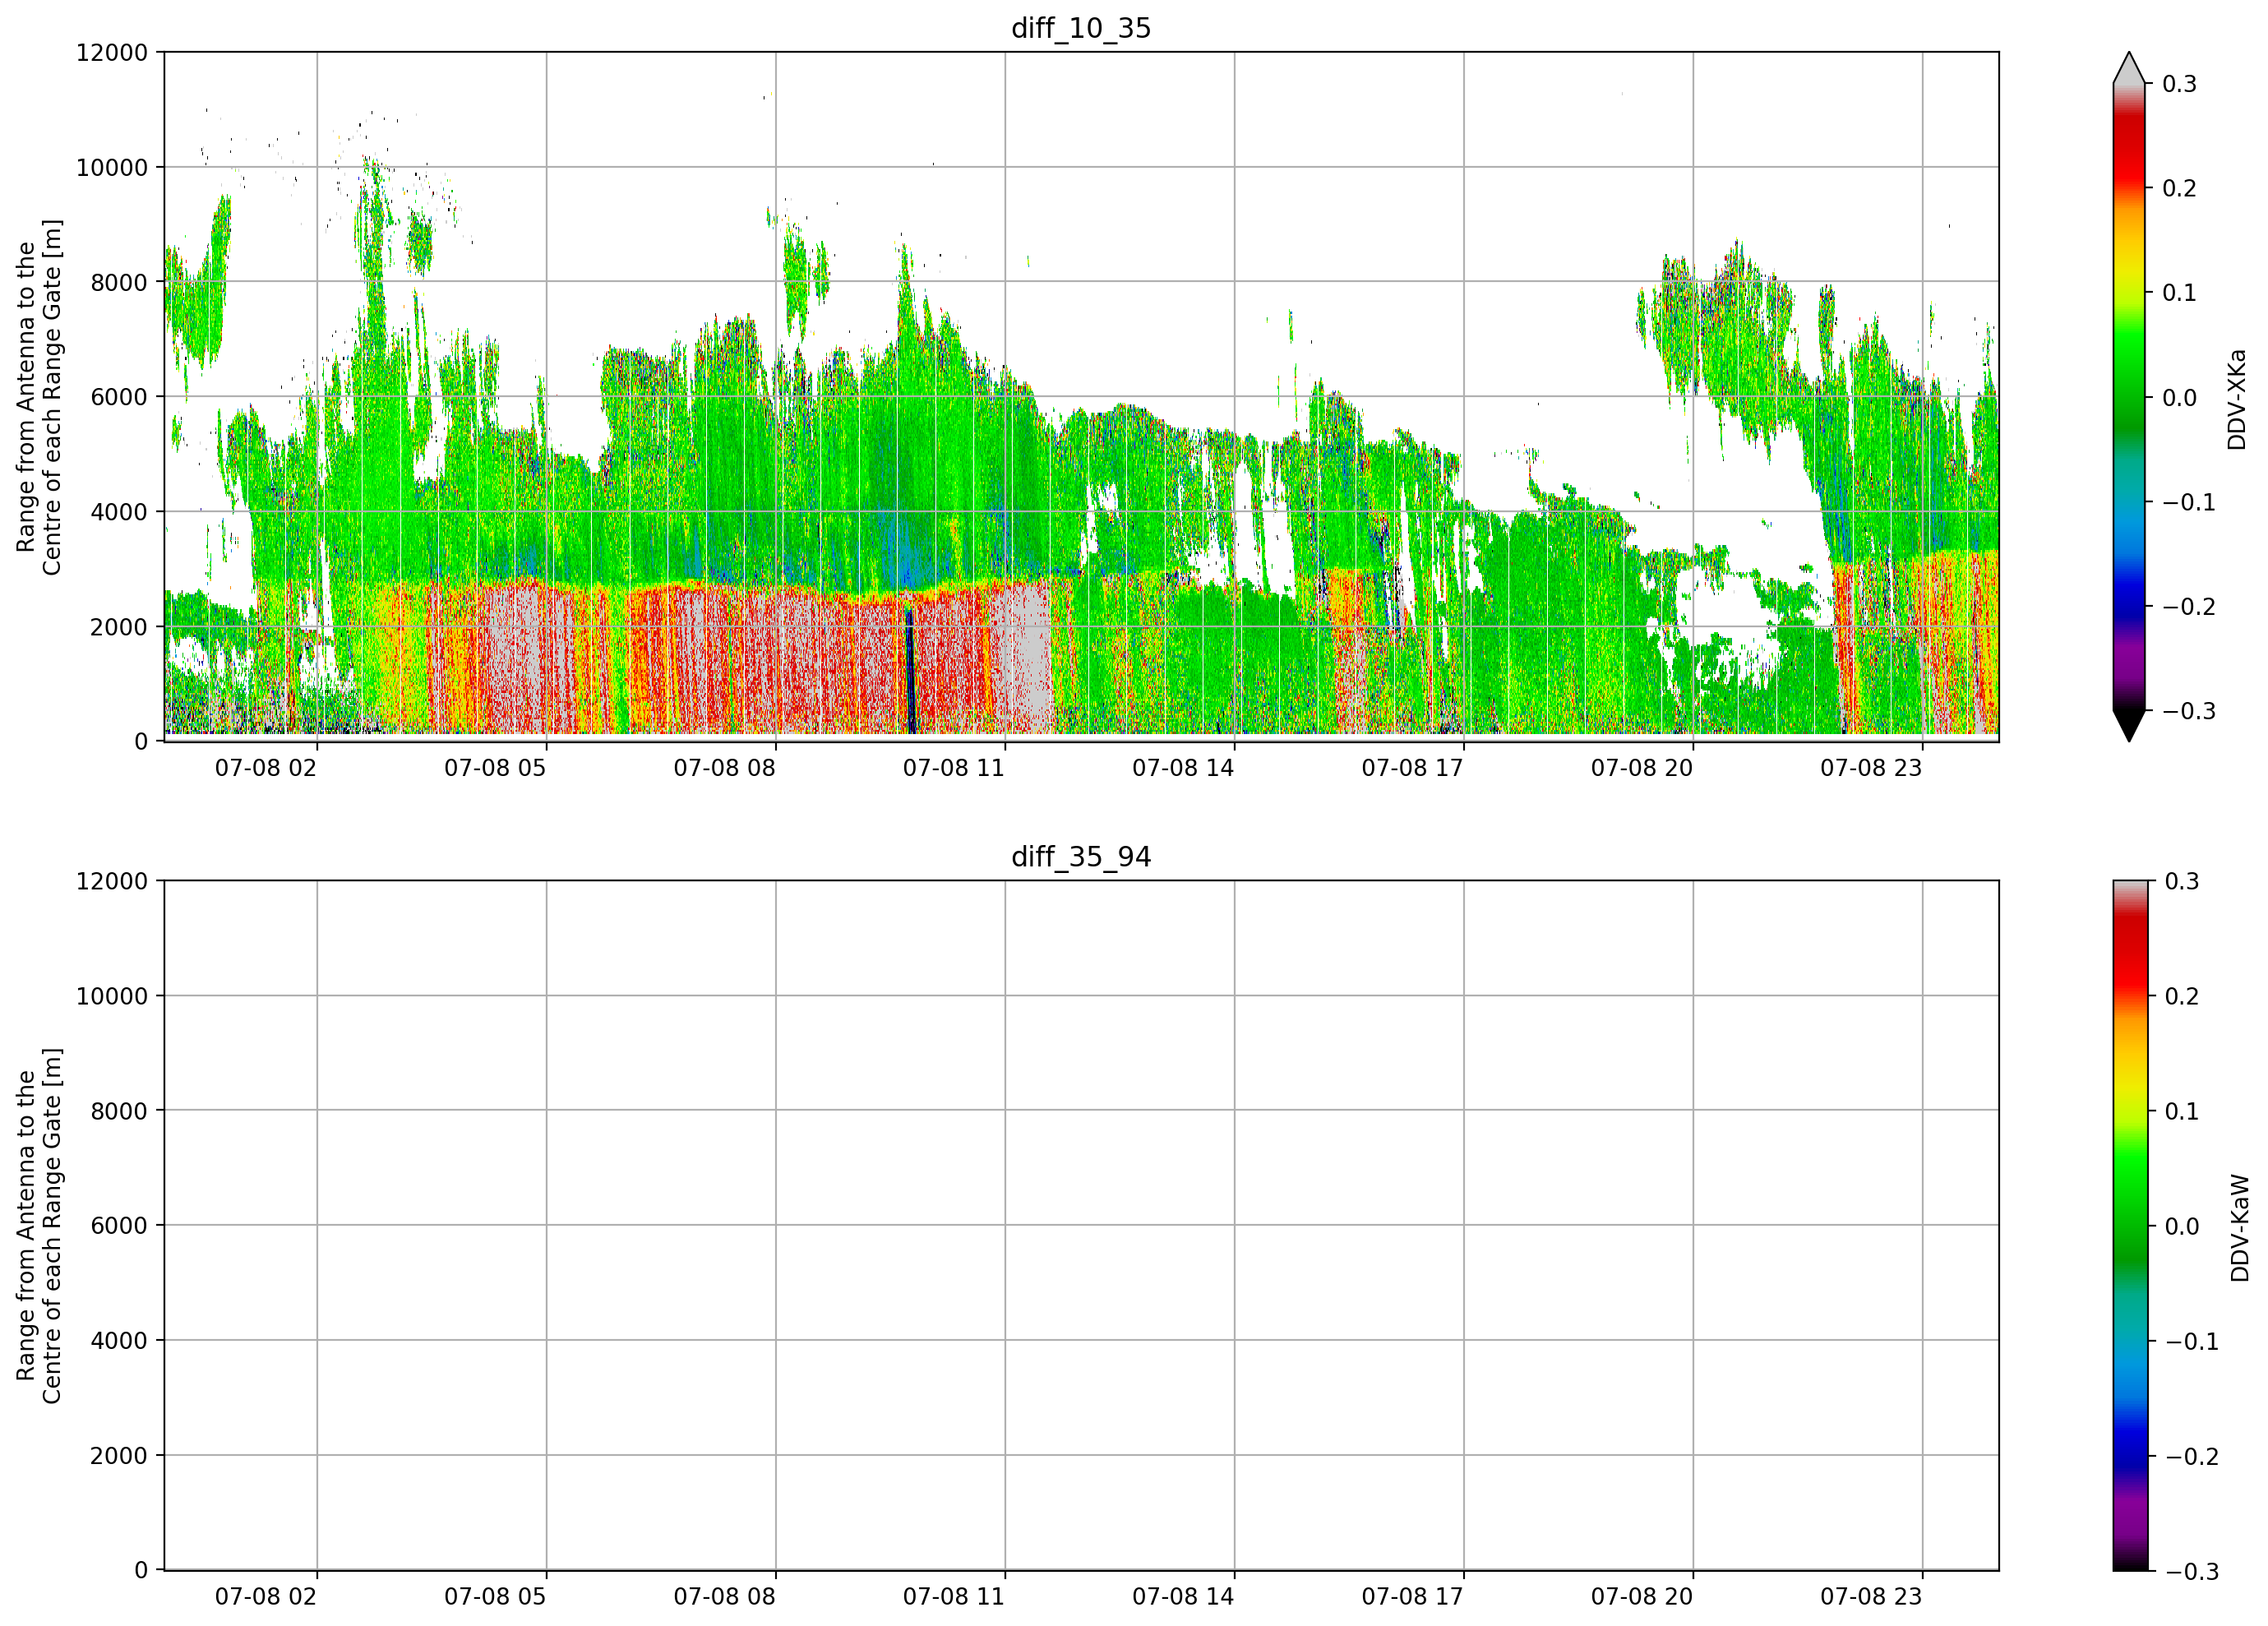Pick the −0.2 tick on DDV-KaW colorbar
Screen dimensions: 2268x1626
click(x=2192, y=1456)
